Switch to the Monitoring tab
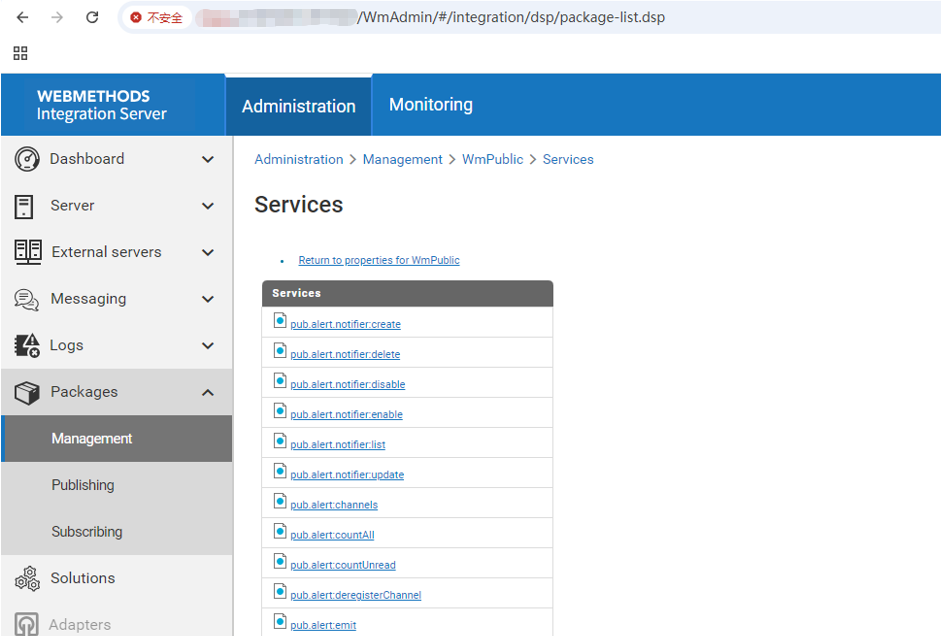941x636 pixels. [x=431, y=104]
